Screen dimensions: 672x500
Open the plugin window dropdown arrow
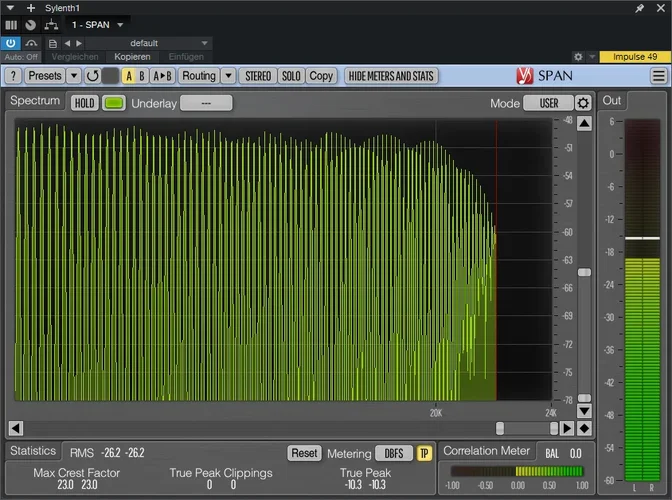(x=10, y=8)
